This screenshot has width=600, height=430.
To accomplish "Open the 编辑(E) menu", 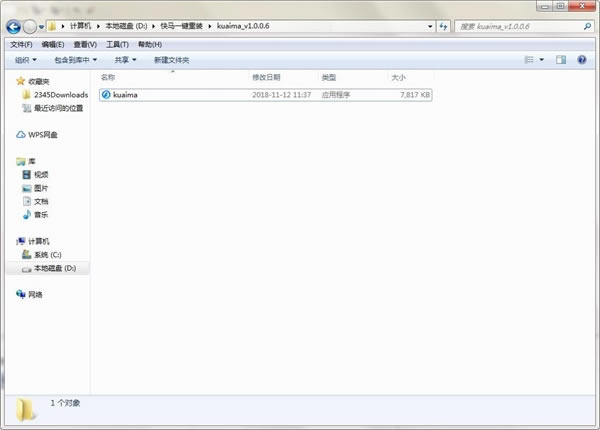I will click(x=53, y=44).
